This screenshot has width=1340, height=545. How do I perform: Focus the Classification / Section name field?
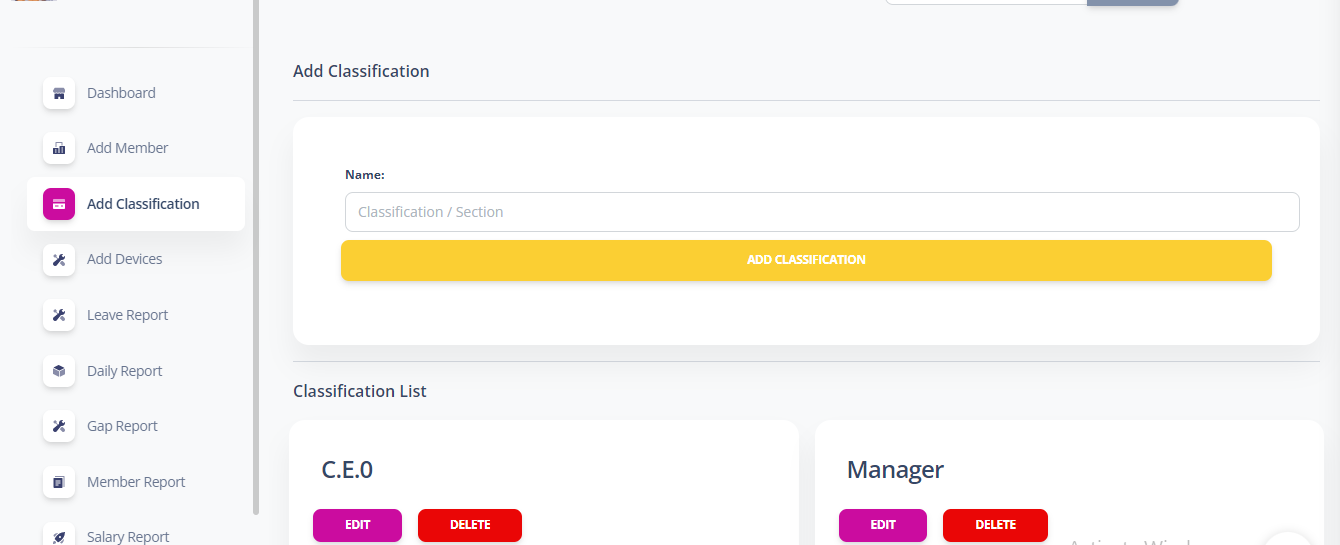[x=822, y=212]
